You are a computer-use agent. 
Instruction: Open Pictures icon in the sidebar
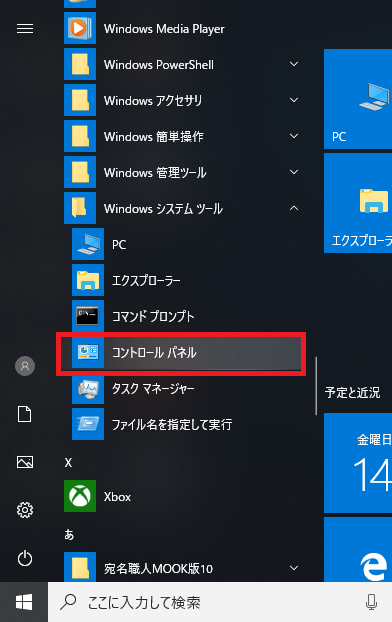[x=25, y=462]
